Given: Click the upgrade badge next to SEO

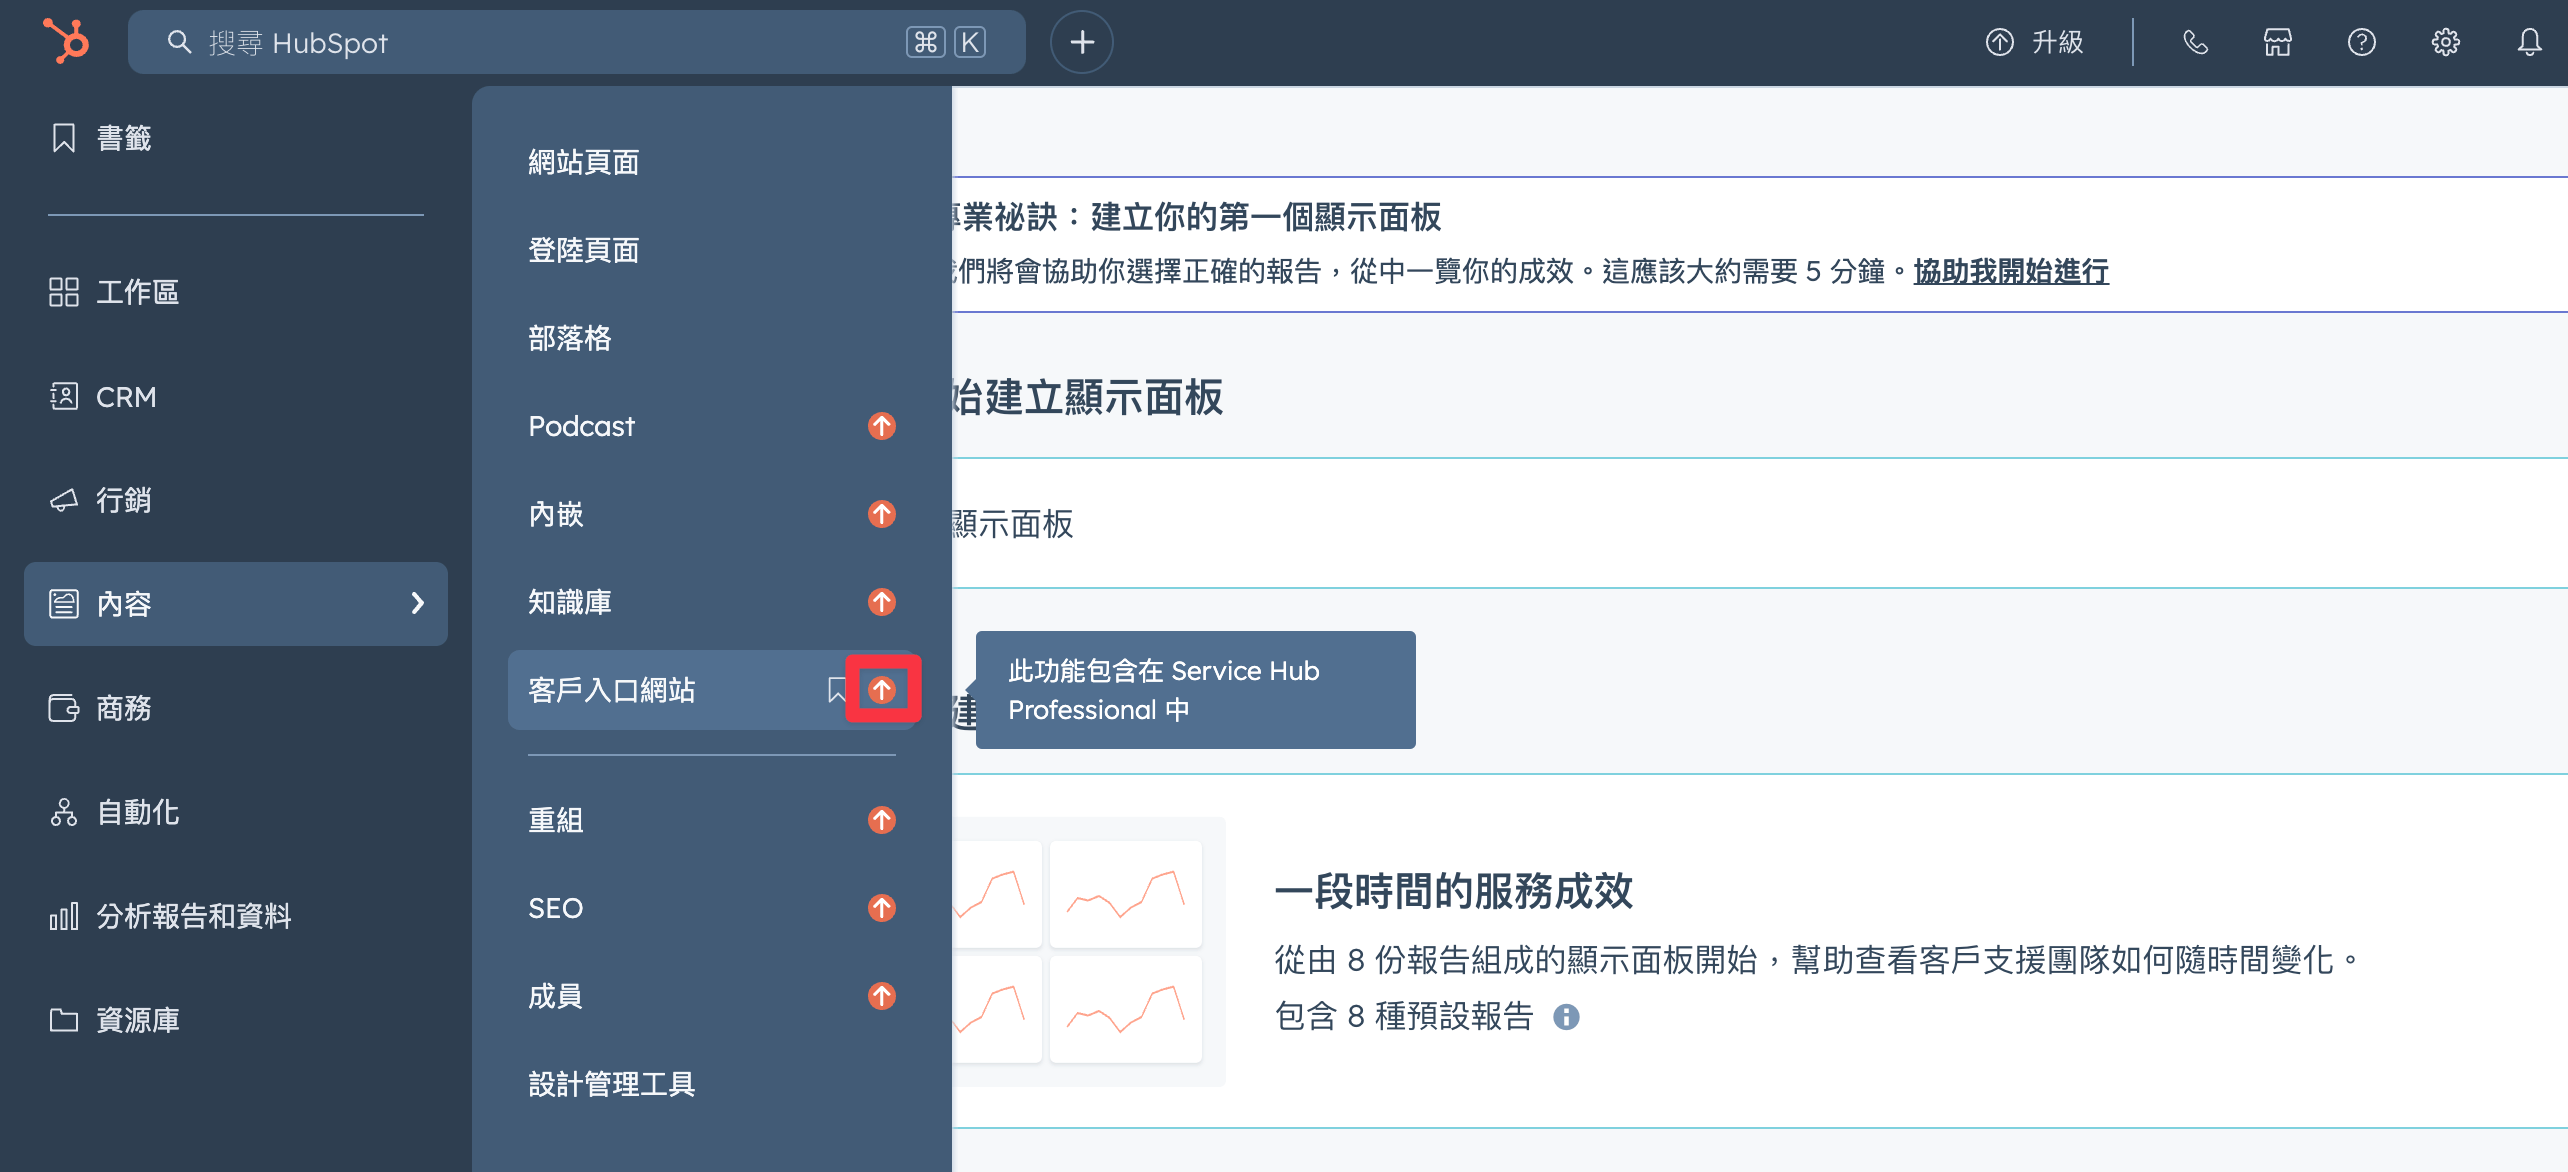Looking at the screenshot, I should click(882, 908).
